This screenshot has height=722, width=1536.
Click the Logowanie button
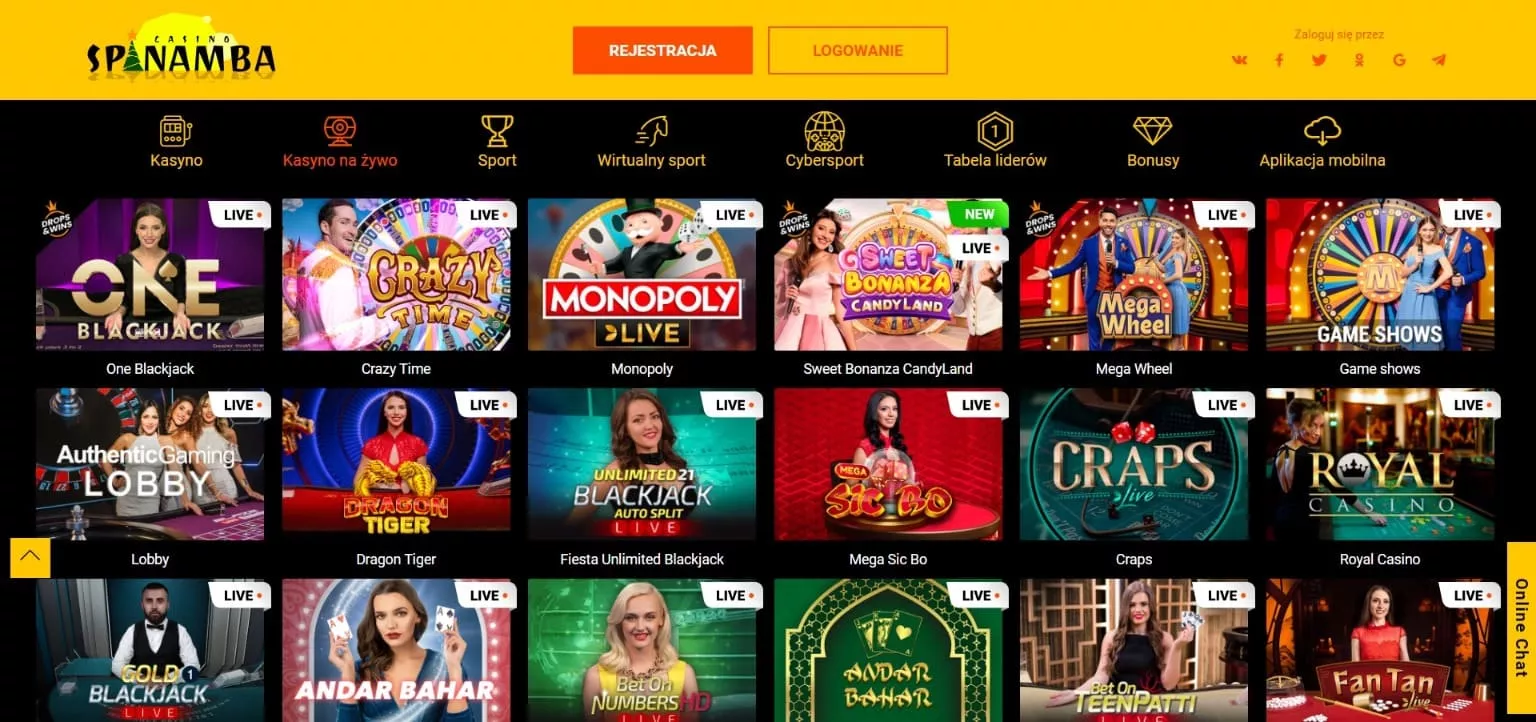click(857, 50)
